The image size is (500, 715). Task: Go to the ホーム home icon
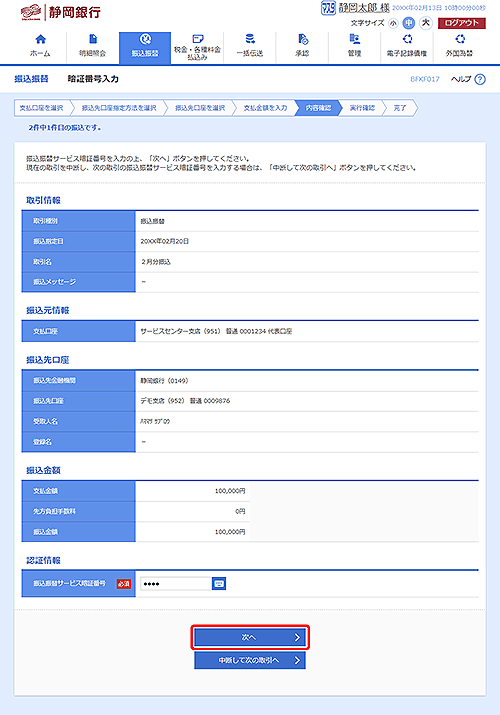(x=41, y=39)
